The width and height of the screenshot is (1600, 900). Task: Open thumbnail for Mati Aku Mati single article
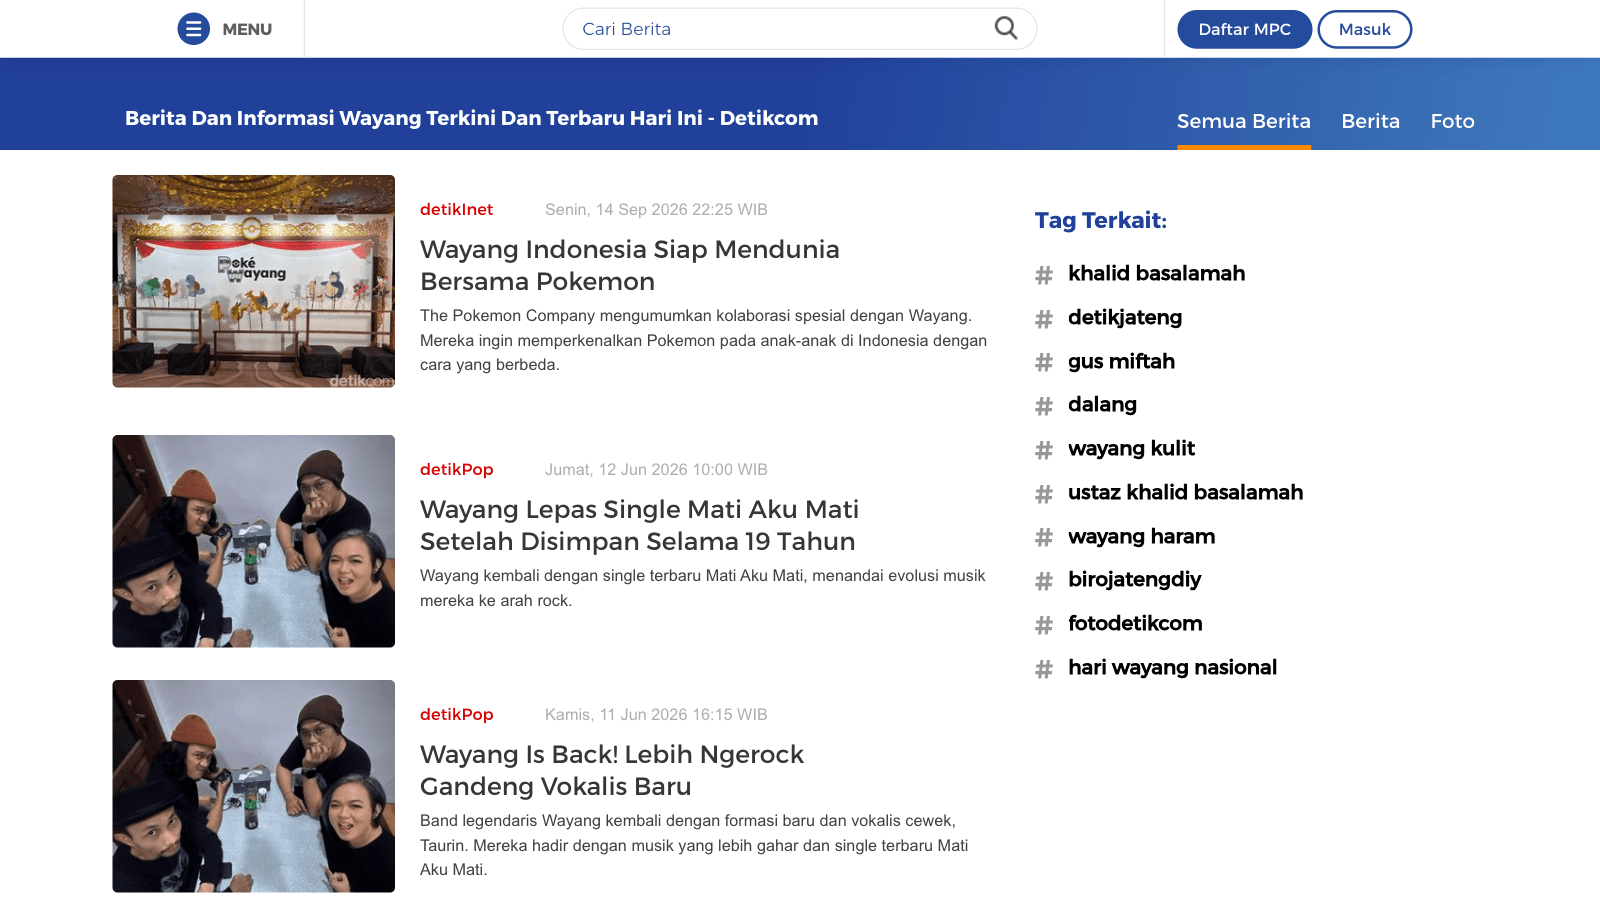point(253,541)
